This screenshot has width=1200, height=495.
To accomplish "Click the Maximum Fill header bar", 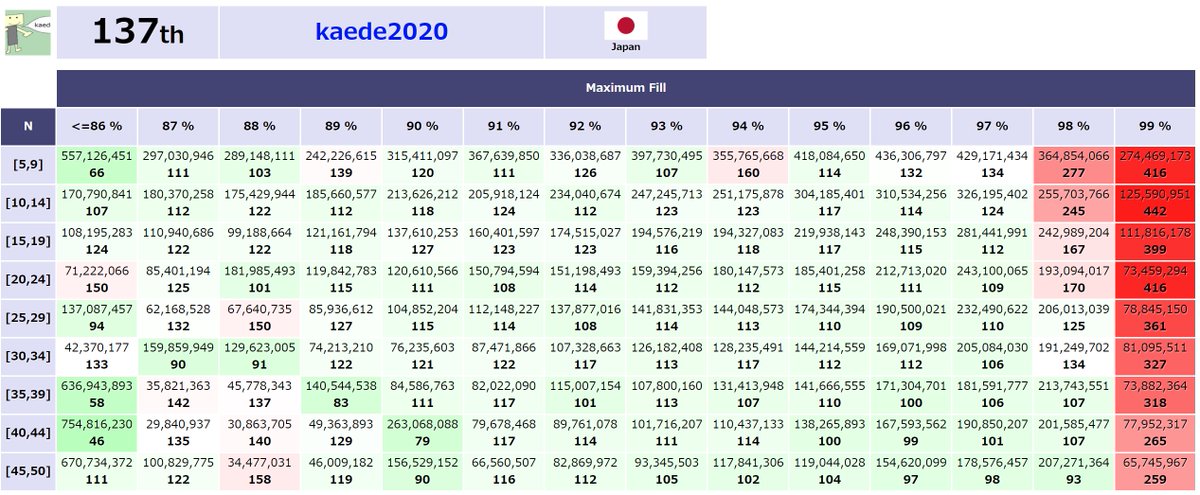I will tap(626, 88).
